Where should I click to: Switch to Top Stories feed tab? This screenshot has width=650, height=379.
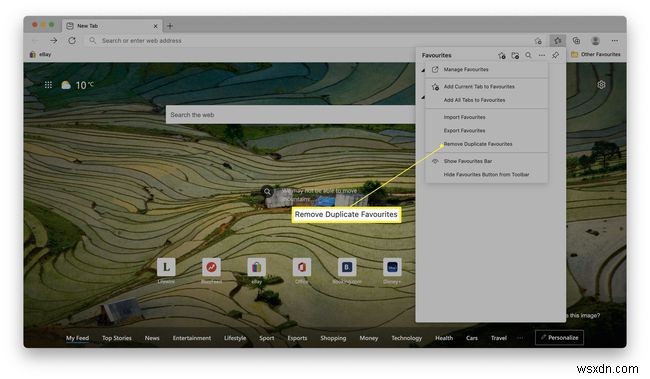tap(117, 338)
